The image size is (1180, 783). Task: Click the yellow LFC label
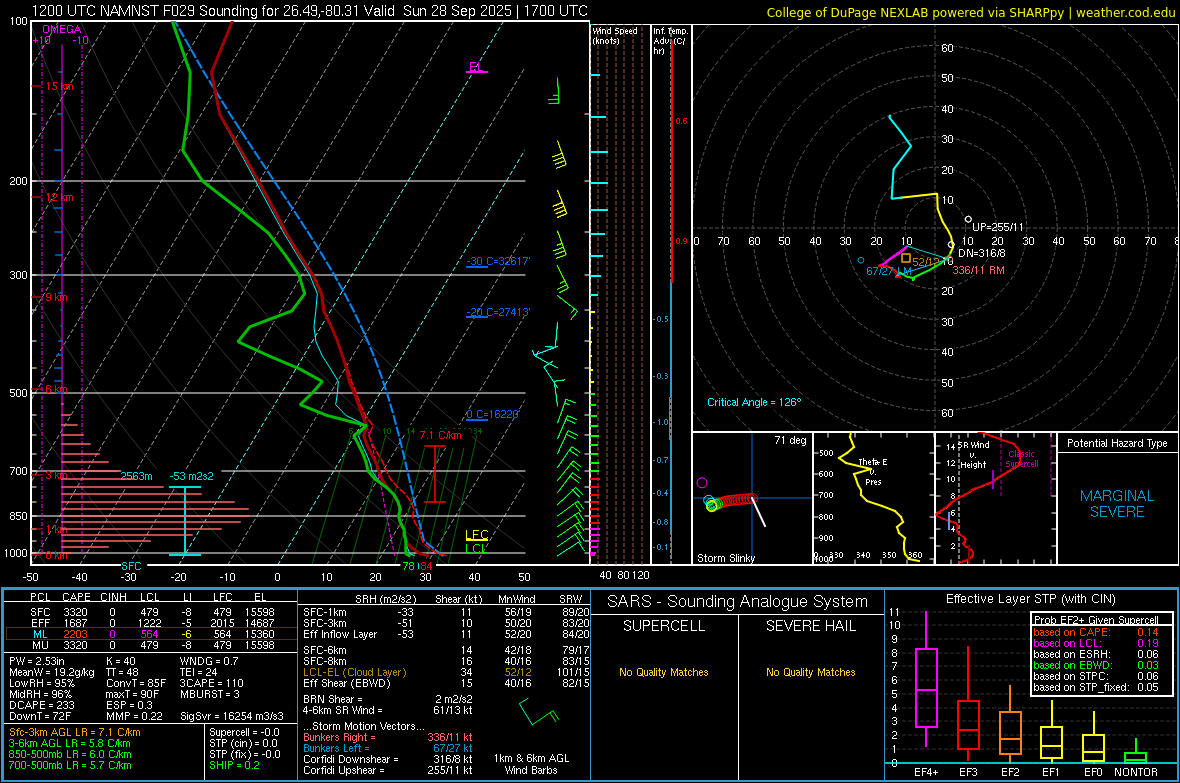pos(476,535)
